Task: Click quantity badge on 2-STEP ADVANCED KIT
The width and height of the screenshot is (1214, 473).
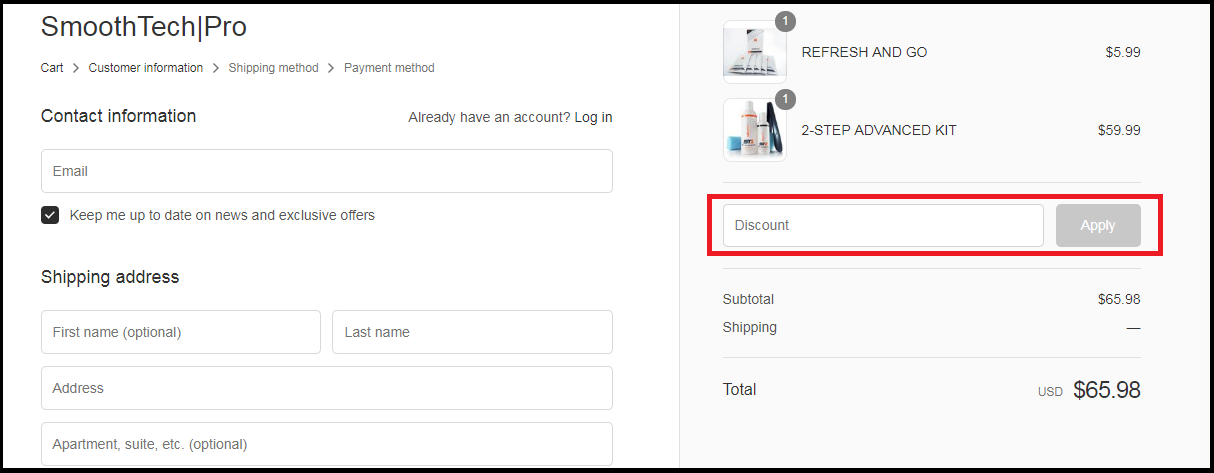Action: [785, 99]
